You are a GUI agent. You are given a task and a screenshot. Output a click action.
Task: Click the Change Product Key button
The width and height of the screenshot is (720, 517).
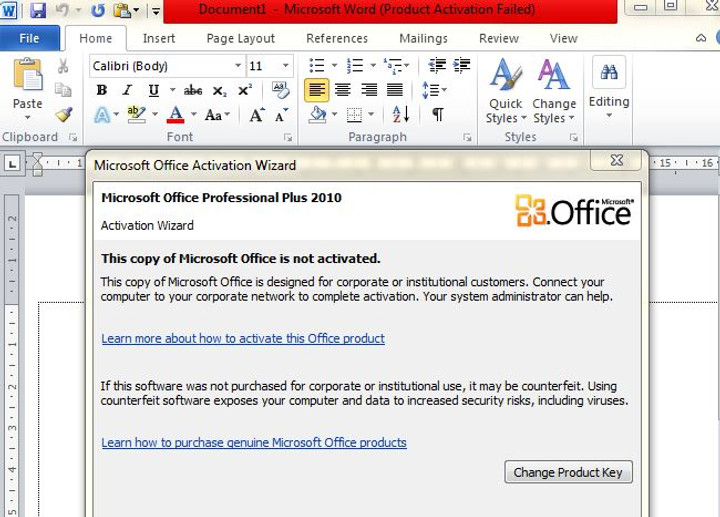568,472
